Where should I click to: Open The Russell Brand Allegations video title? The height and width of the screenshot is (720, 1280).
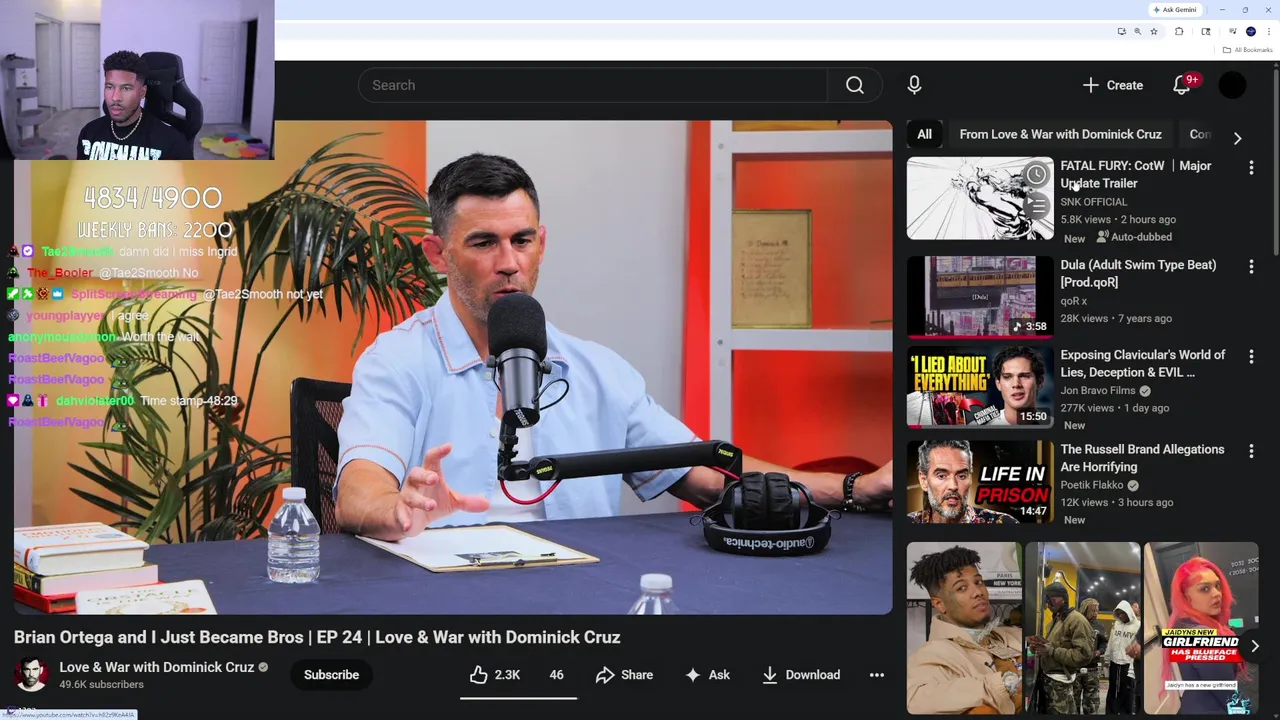1142,458
